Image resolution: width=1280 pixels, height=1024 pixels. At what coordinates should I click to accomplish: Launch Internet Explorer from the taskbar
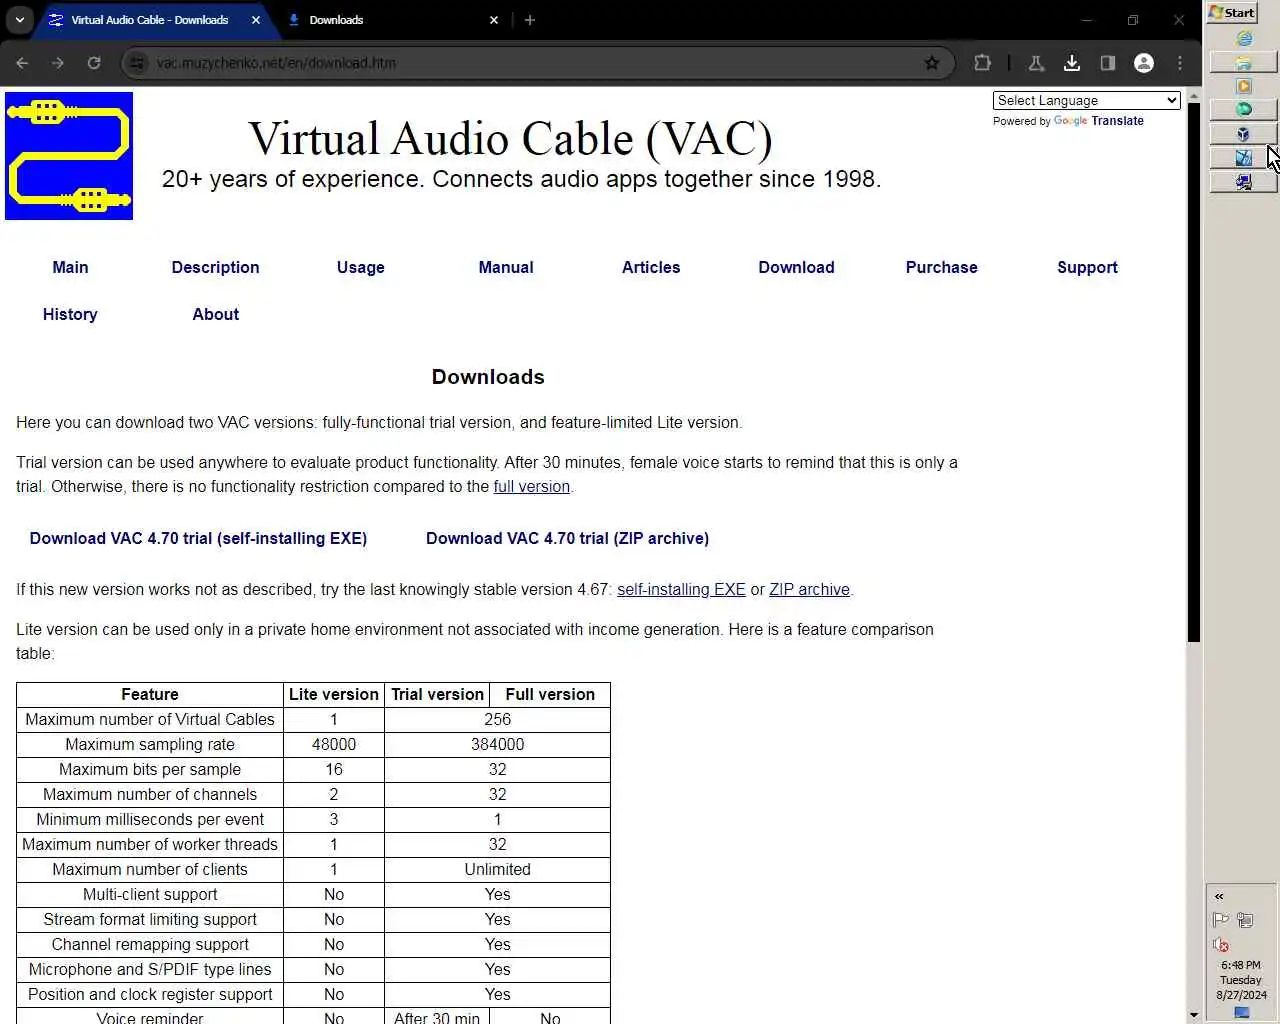(x=1244, y=38)
